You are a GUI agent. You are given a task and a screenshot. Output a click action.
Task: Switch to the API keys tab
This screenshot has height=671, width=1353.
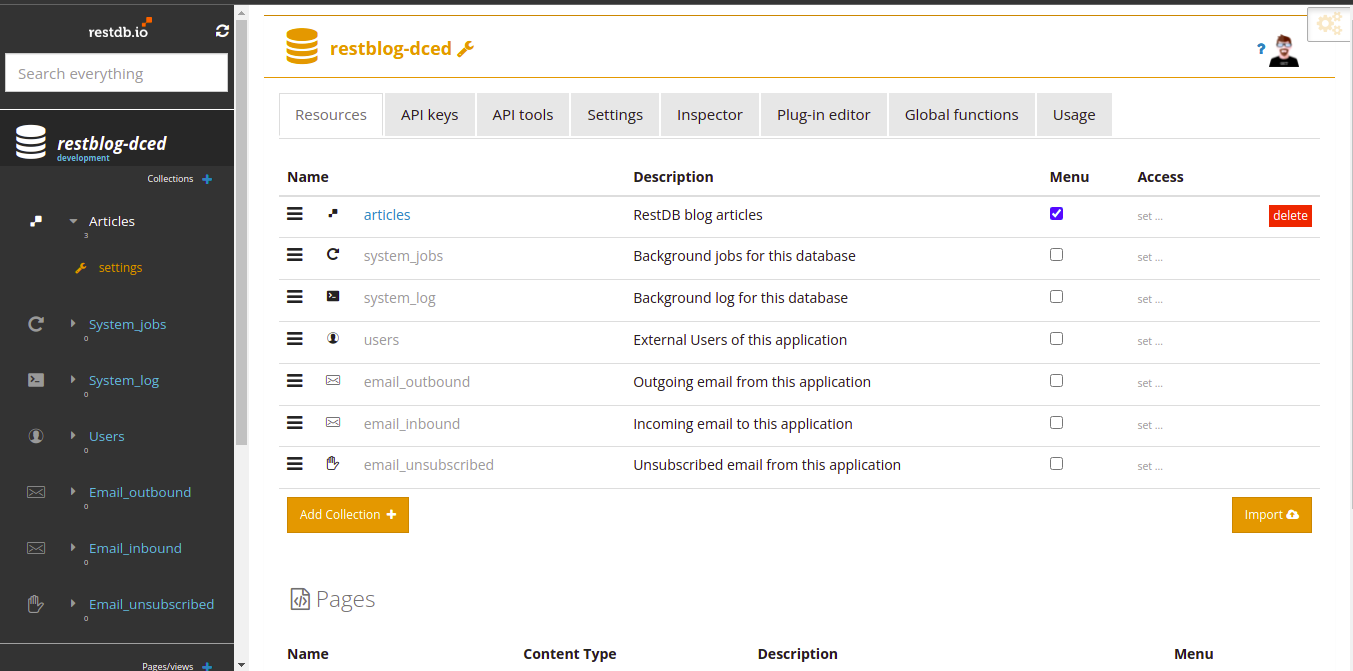pos(430,115)
